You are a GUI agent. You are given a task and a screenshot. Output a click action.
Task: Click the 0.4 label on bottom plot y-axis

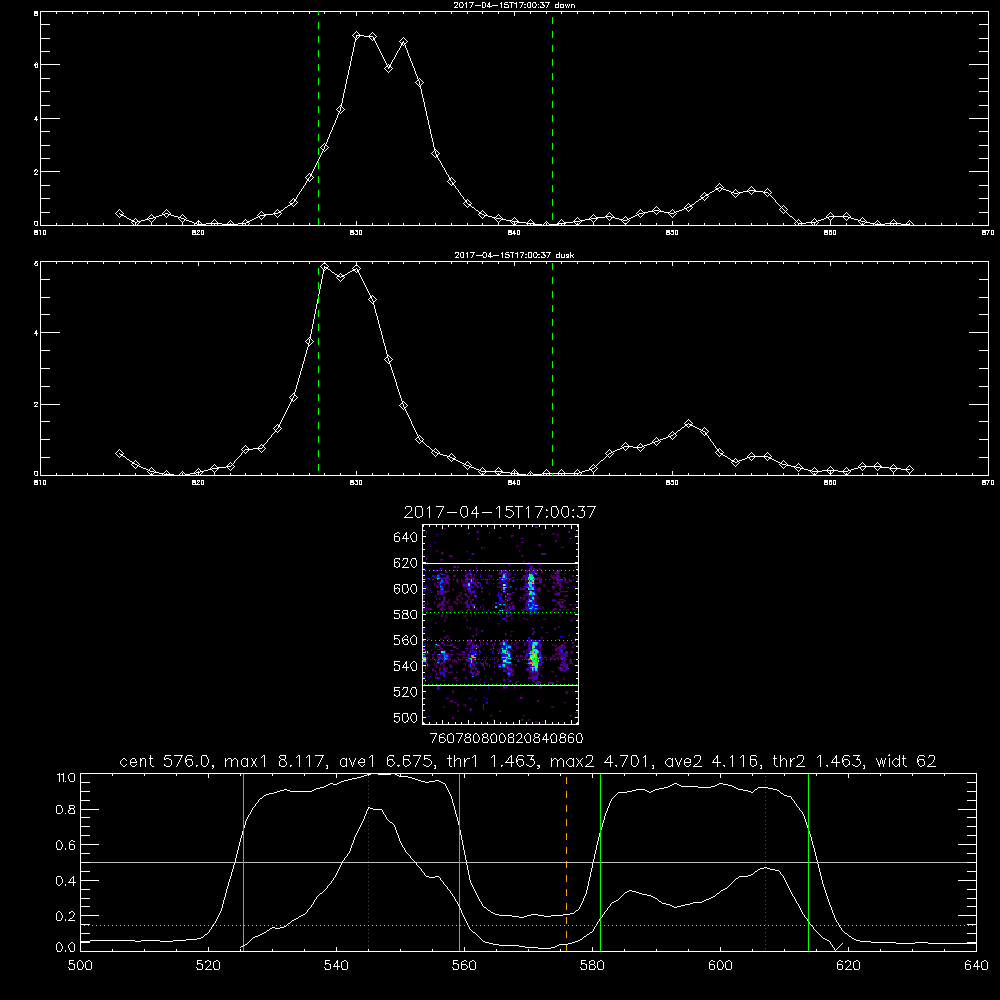tap(66, 881)
